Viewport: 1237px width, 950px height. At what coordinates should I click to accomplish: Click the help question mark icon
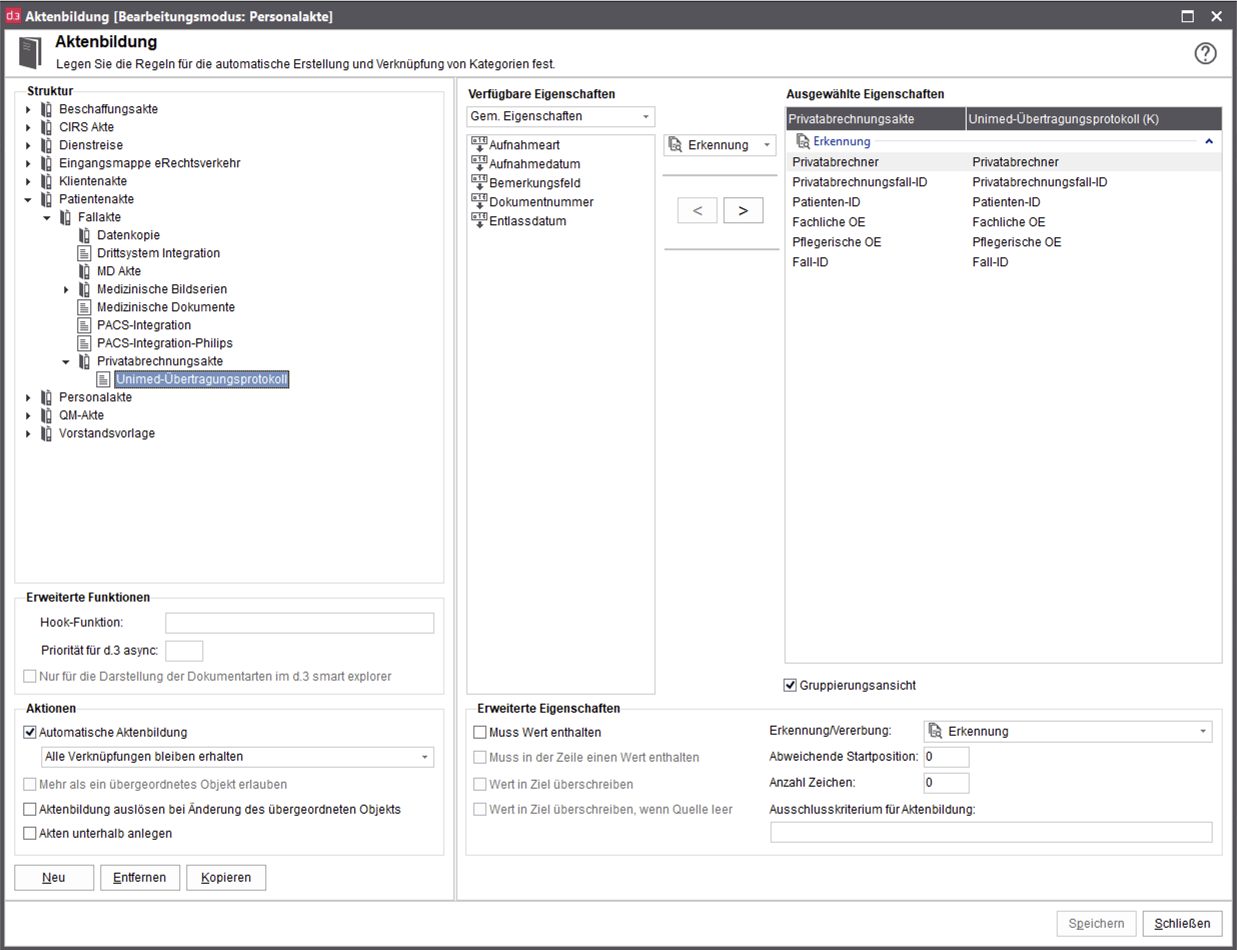(1205, 54)
